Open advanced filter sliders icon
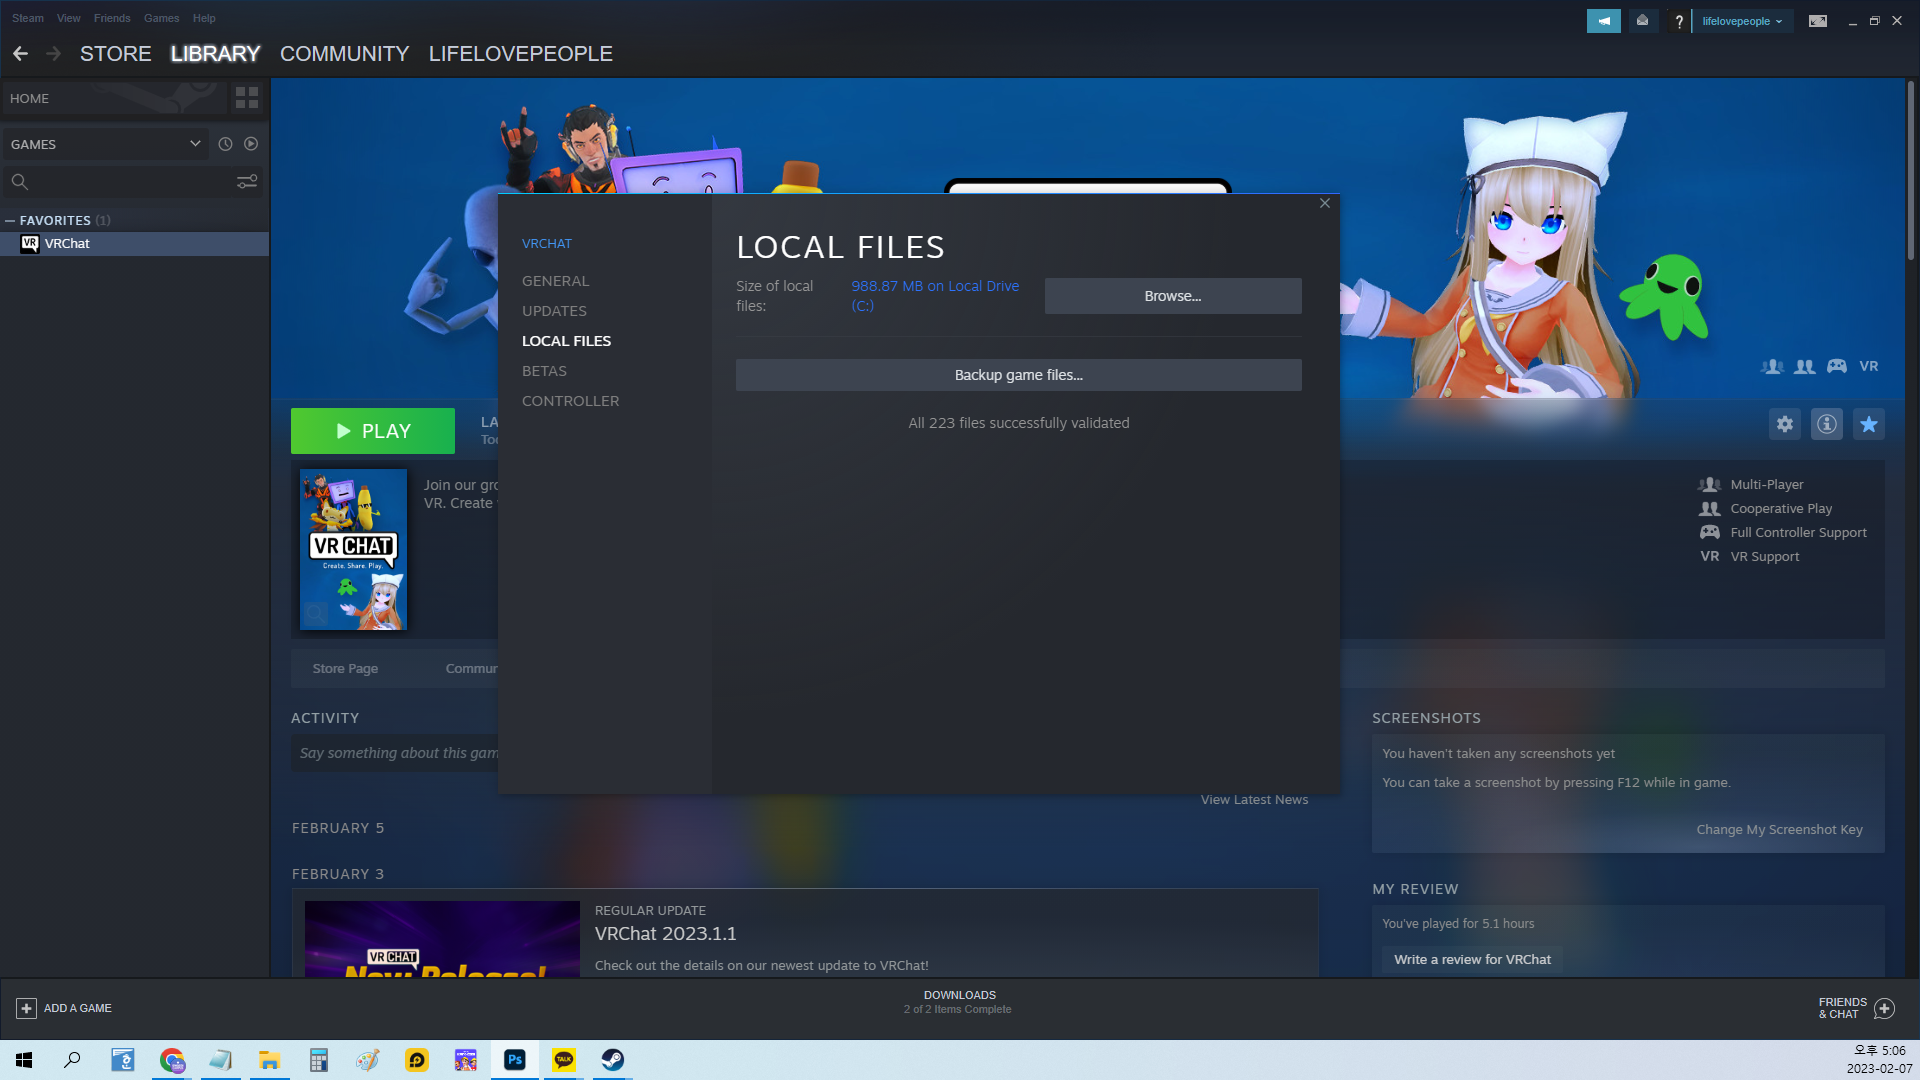Viewport: 1920px width, 1080px height. (247, 182)
